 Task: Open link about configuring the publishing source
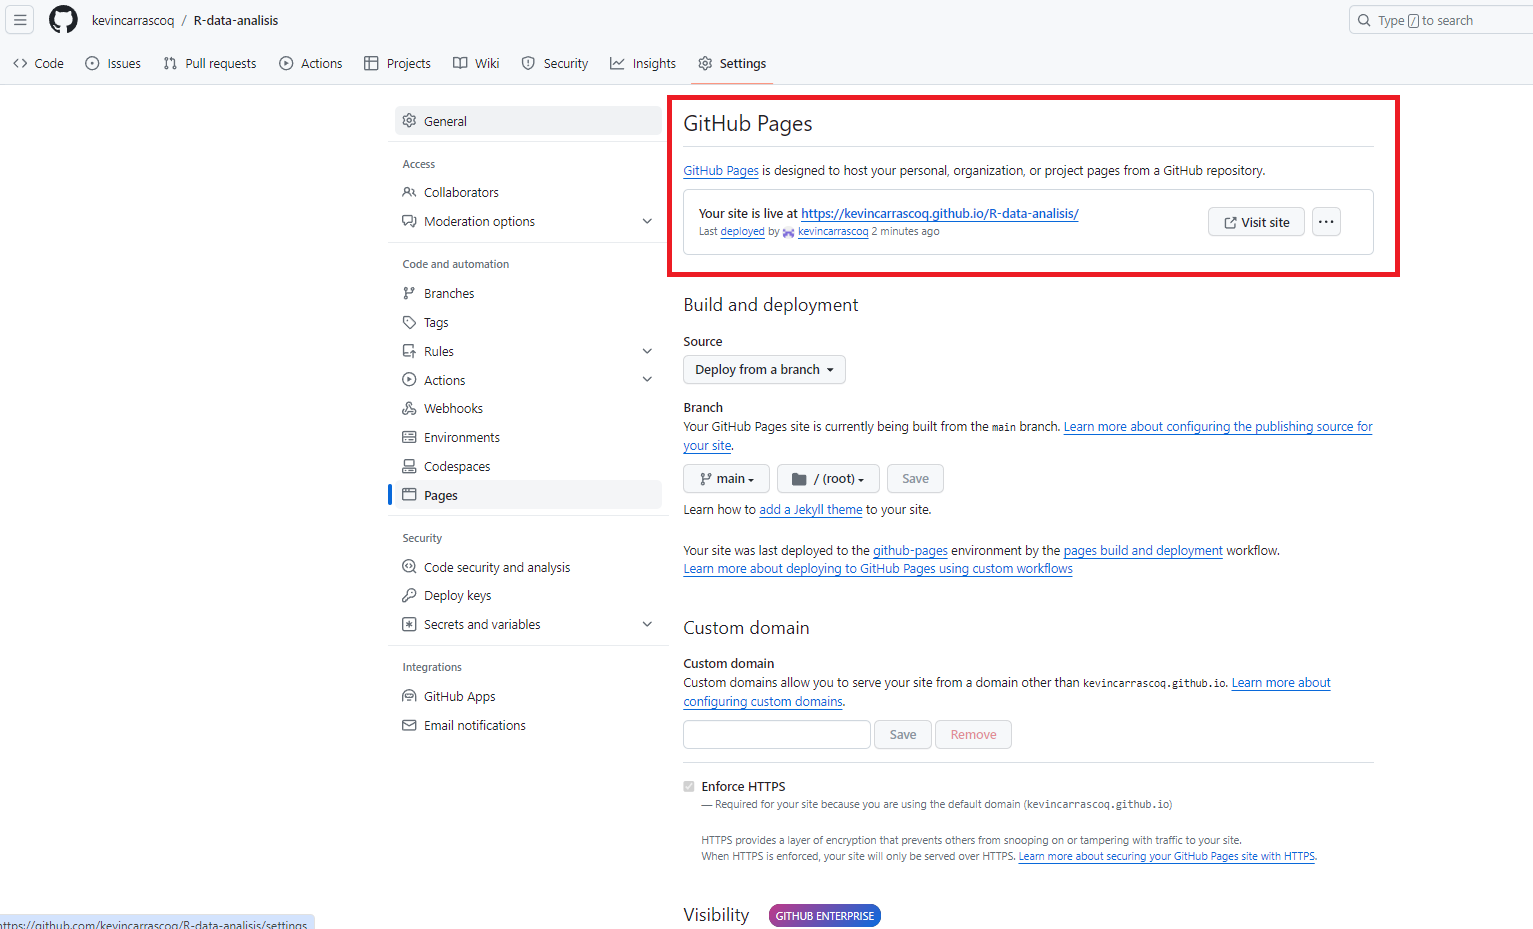click(1218, 426)
